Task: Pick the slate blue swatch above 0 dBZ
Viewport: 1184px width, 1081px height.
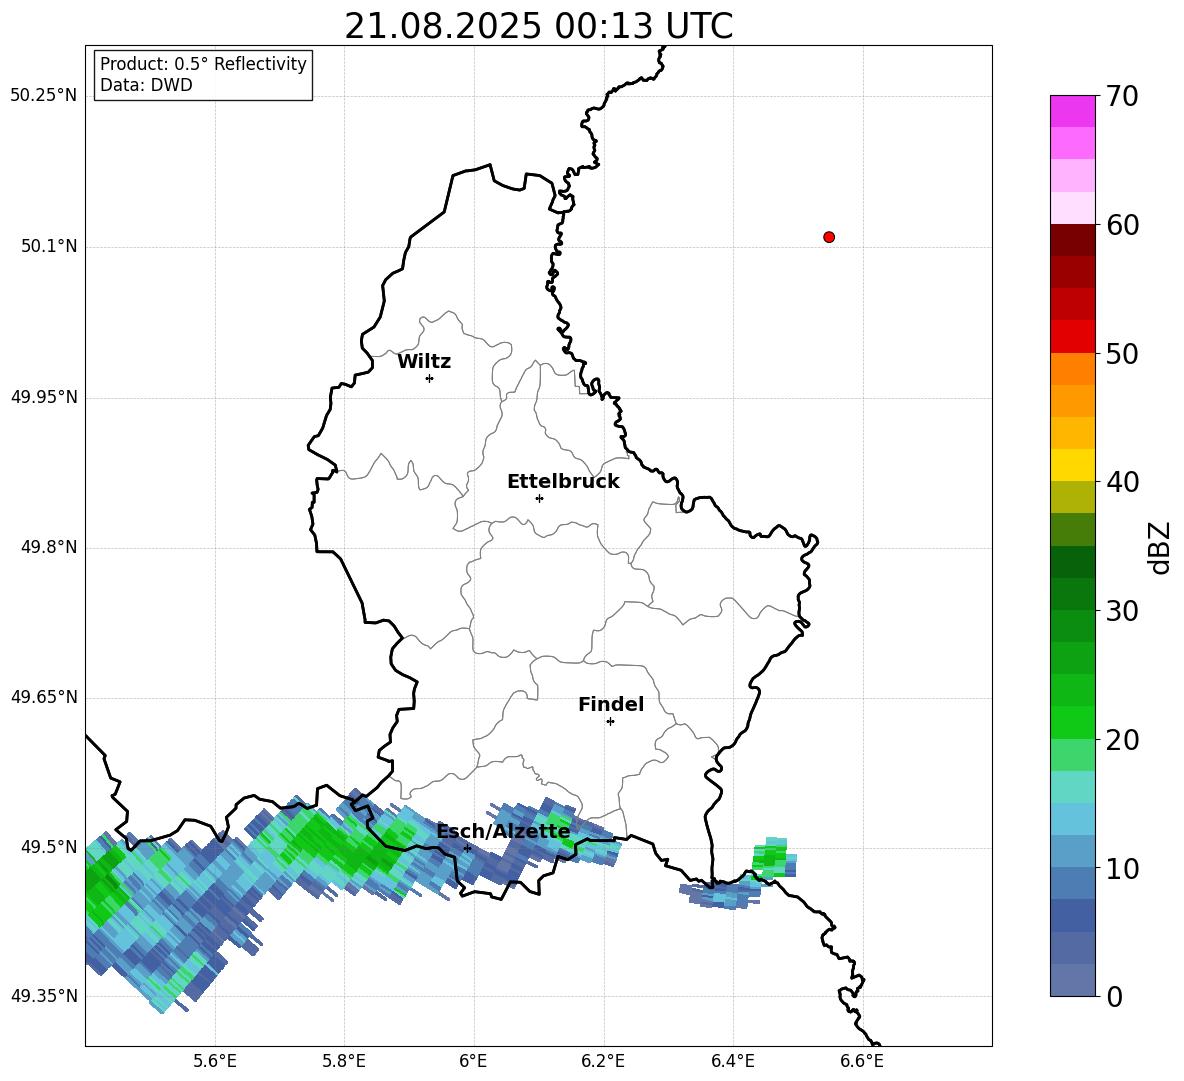Action: (1072, 980)
